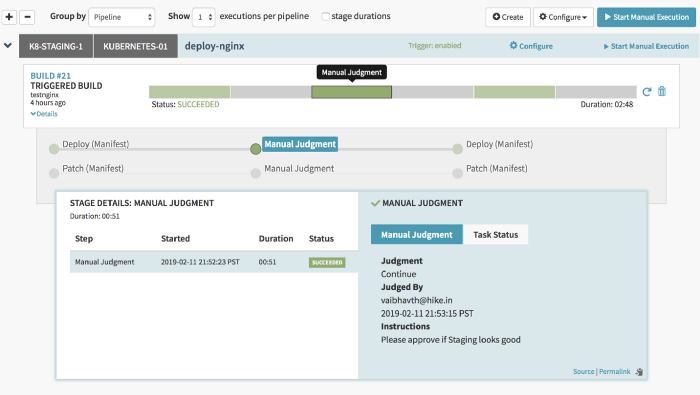Screen dimensions: 700x395
Task: Click the plus expand-all icon
Action: pyautogui.click(x=9, y=17)
